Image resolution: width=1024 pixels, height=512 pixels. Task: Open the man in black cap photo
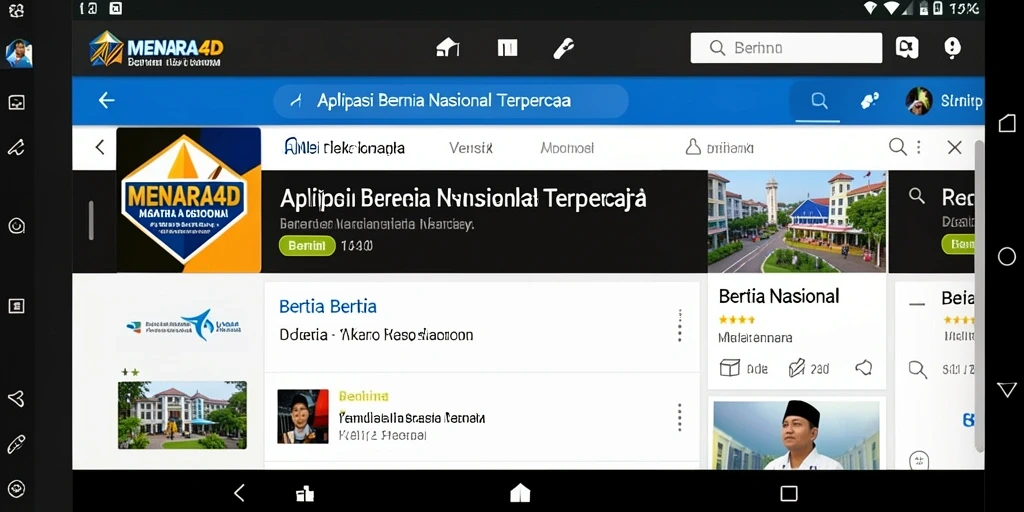tap(797, 436)
